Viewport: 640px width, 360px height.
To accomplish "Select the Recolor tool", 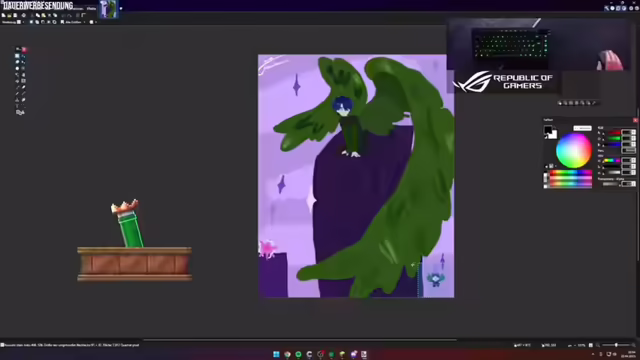I will coord(24,100).
